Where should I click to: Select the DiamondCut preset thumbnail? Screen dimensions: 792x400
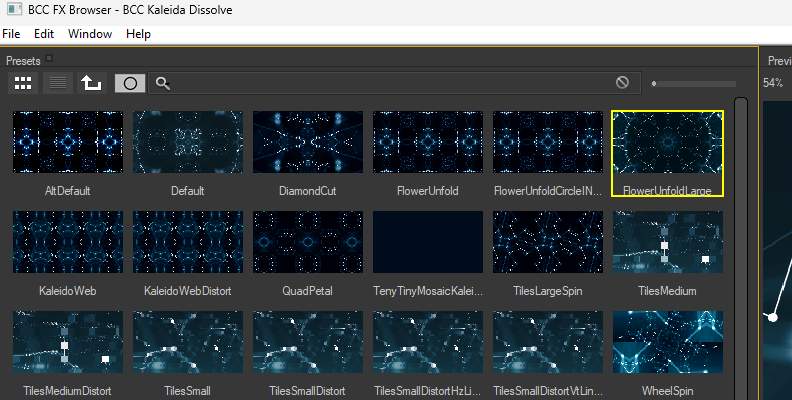coord(308,142)
